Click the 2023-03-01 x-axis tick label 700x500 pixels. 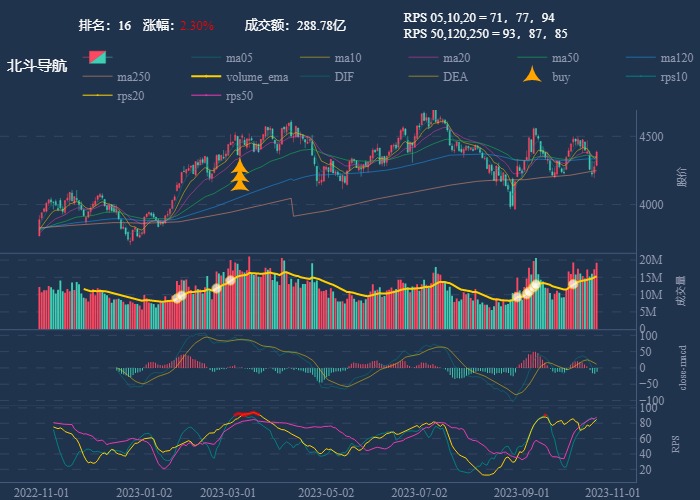tap(227, 492)
